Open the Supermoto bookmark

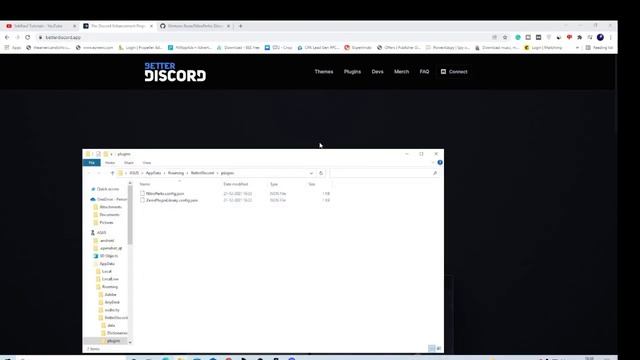358,48
